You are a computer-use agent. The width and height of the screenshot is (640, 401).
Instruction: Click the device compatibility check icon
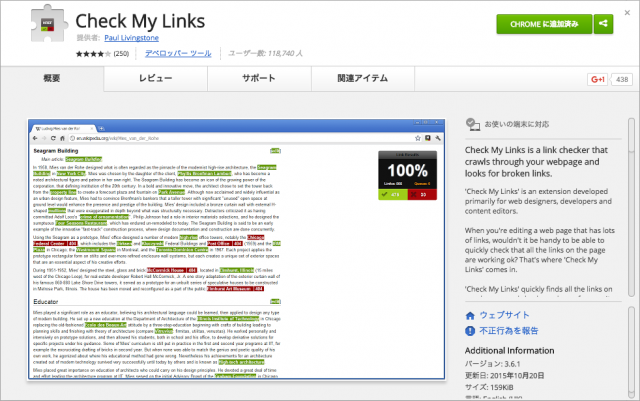[x=471, y=125]
